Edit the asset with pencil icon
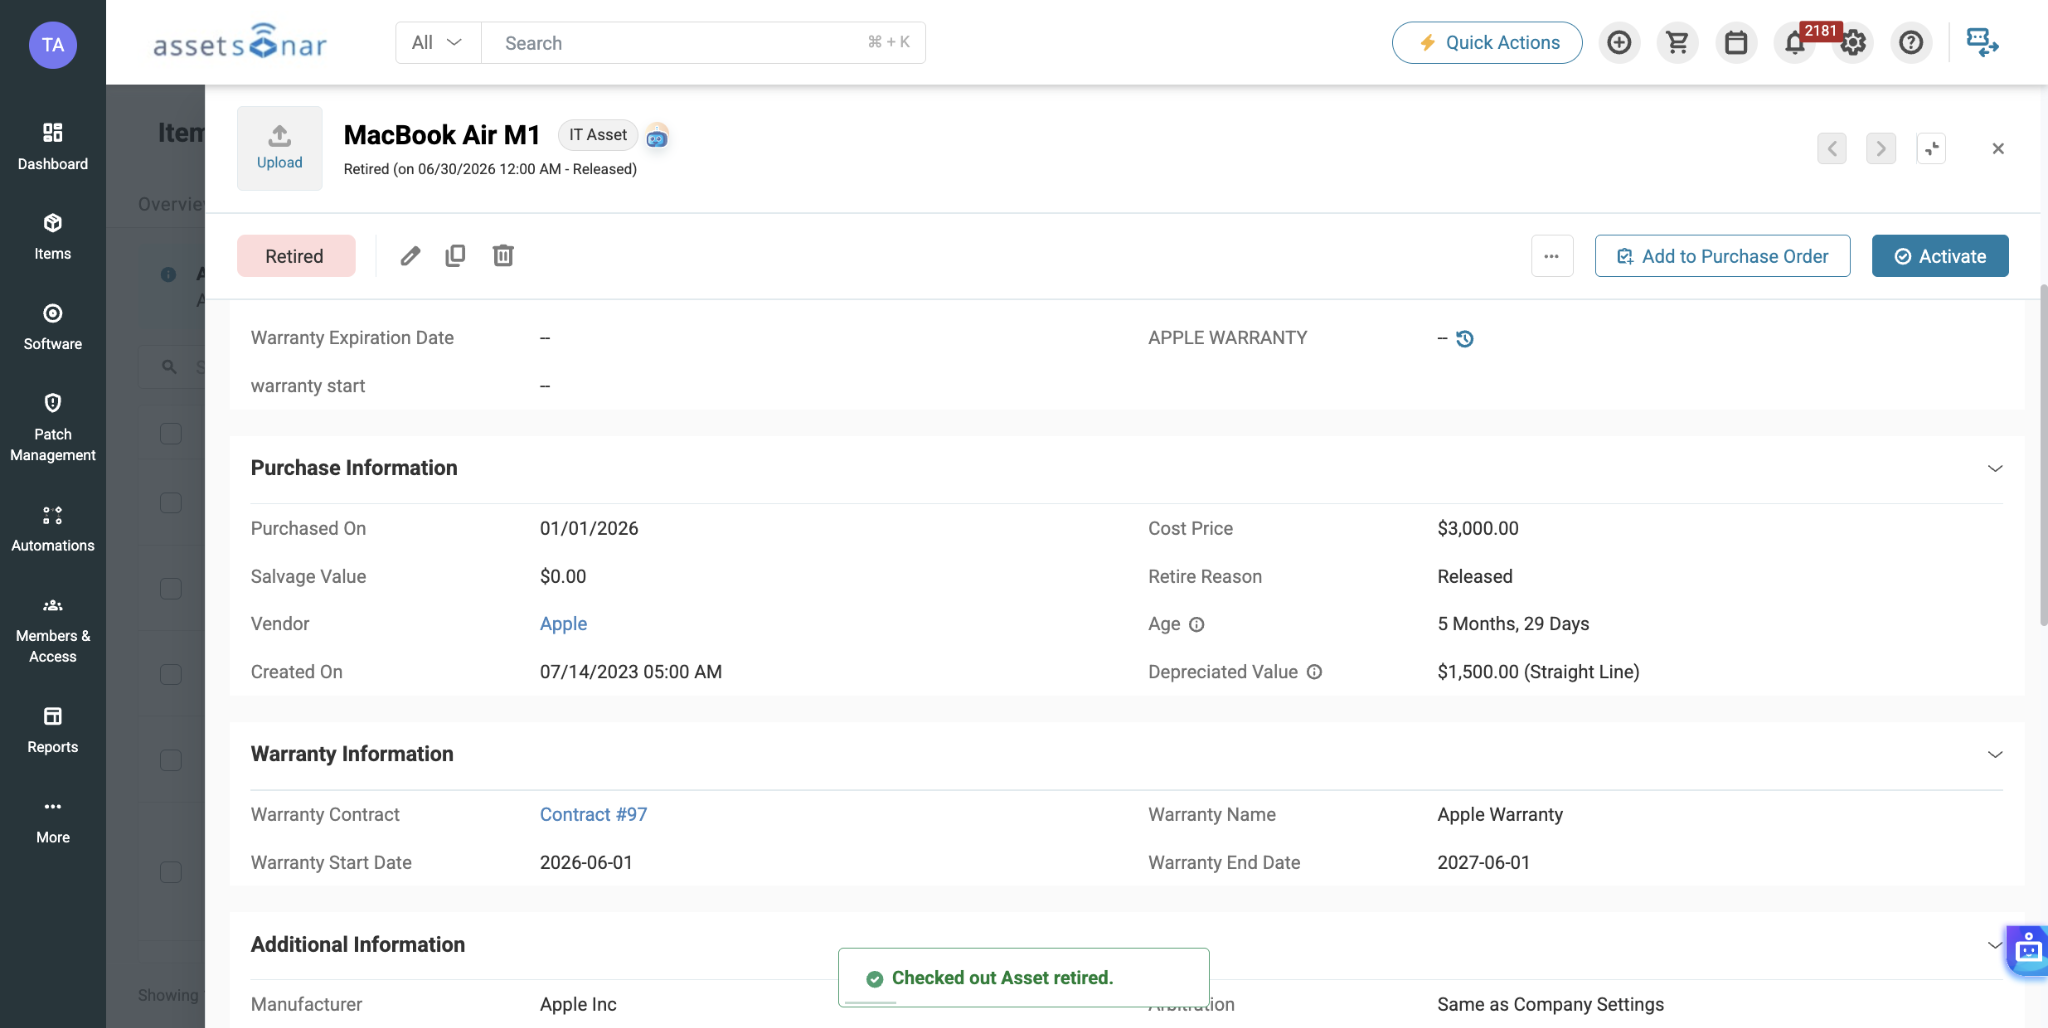The width and height of the screenshot is (2048, 1028). [410, 256]
